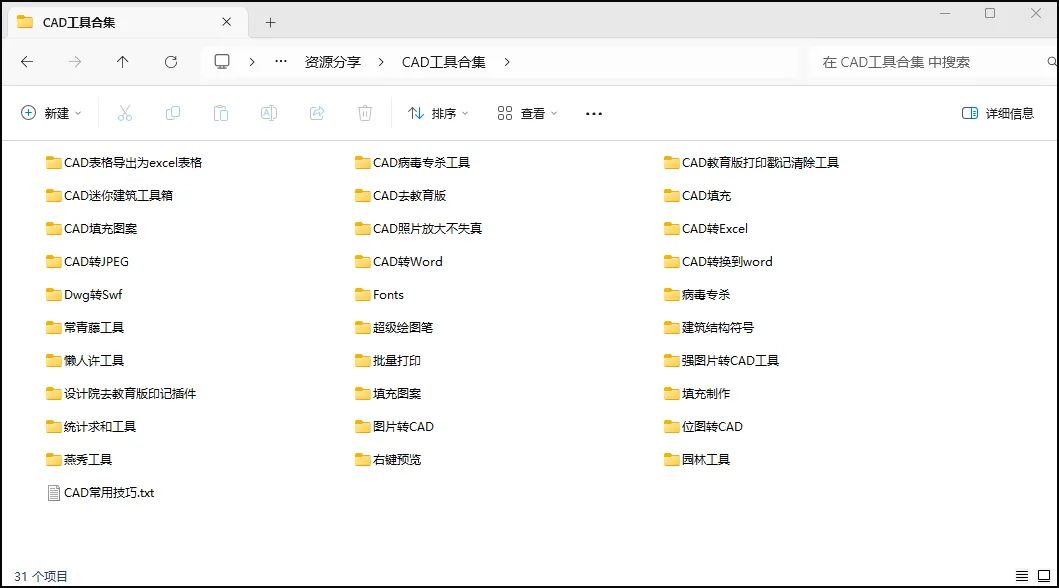The height and width of the screenshot is (588, 1059).
Task: Select folder CAD填充
Action: (698, 196)
